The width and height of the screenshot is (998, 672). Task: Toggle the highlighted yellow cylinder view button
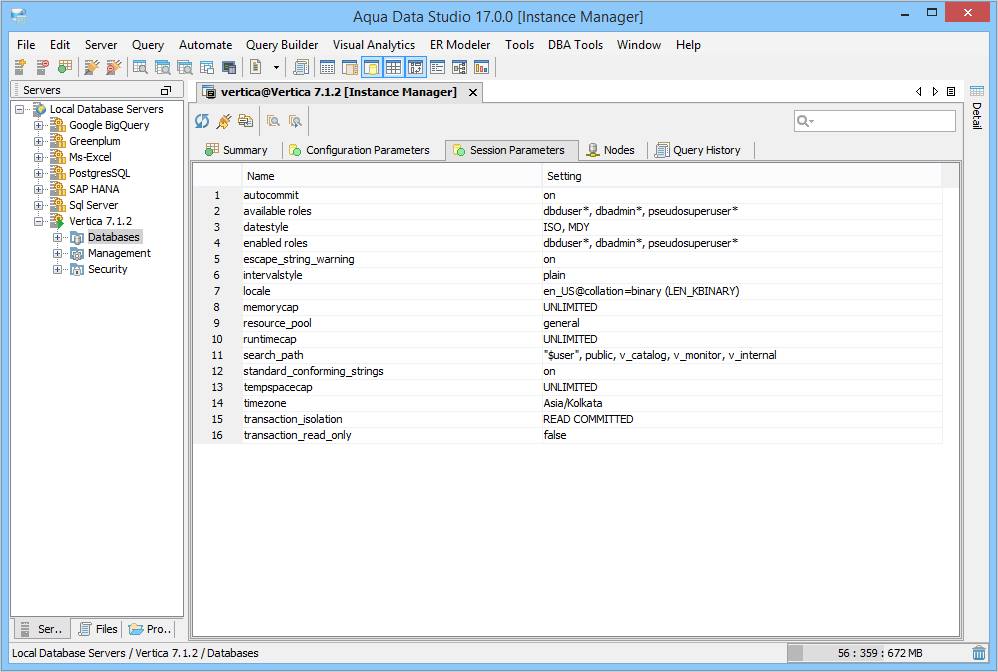(372, 67)
